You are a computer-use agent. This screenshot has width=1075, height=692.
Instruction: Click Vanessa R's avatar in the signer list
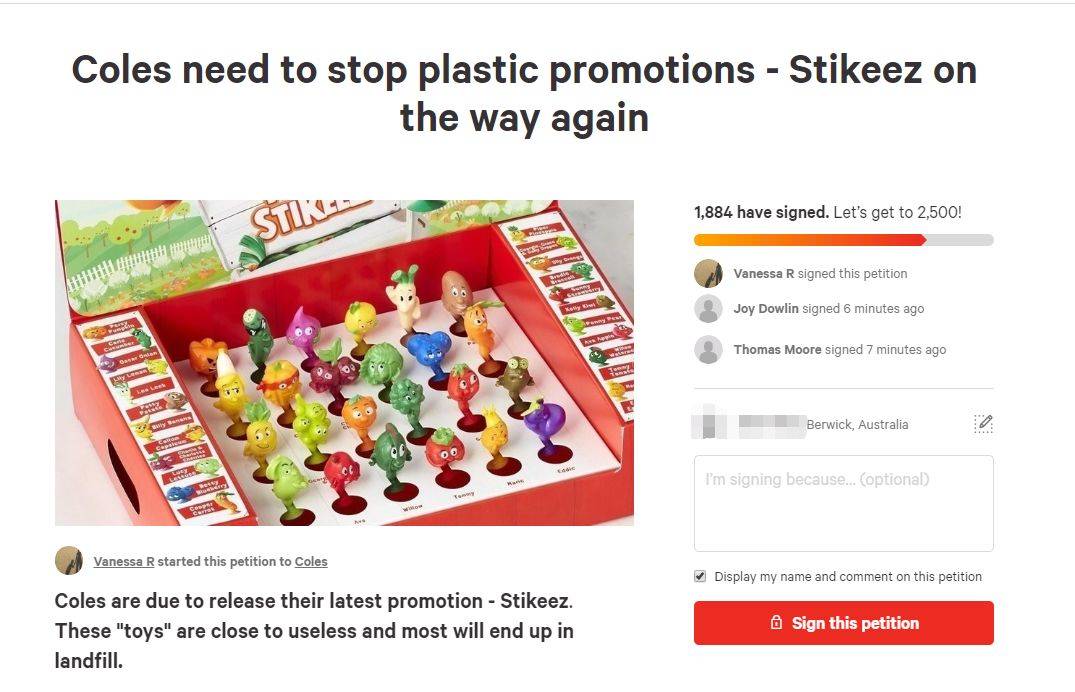point(708,274)
